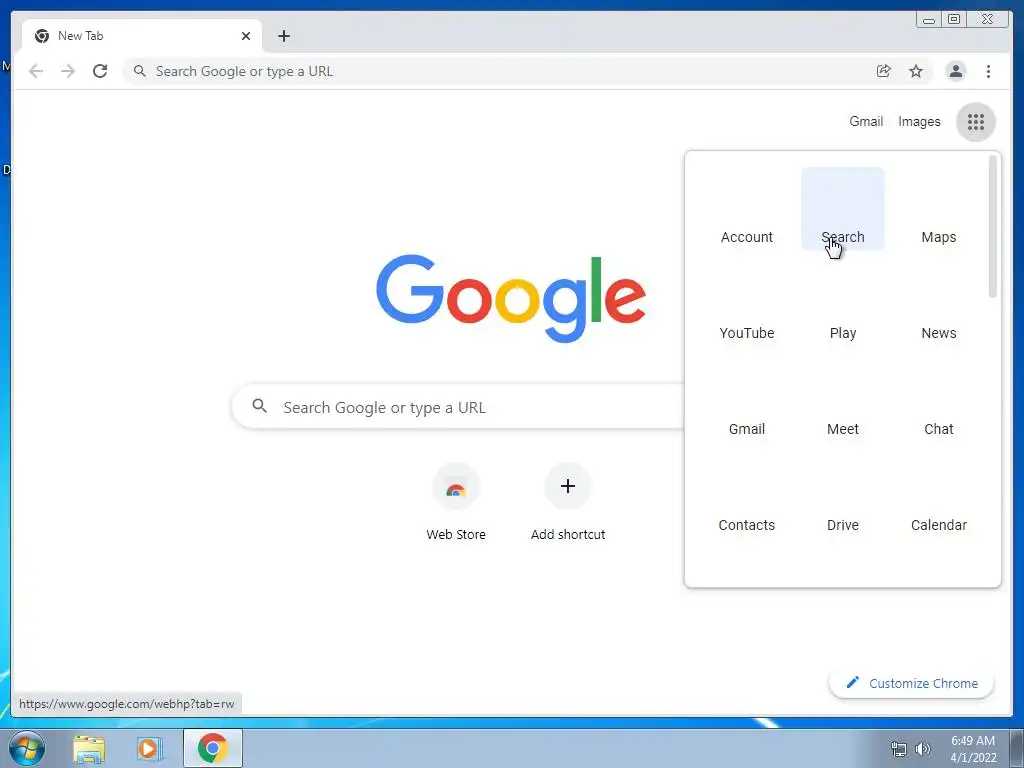Open Calendar in the apps panel
The image size is (1024, 768).
tap(938, 497)
